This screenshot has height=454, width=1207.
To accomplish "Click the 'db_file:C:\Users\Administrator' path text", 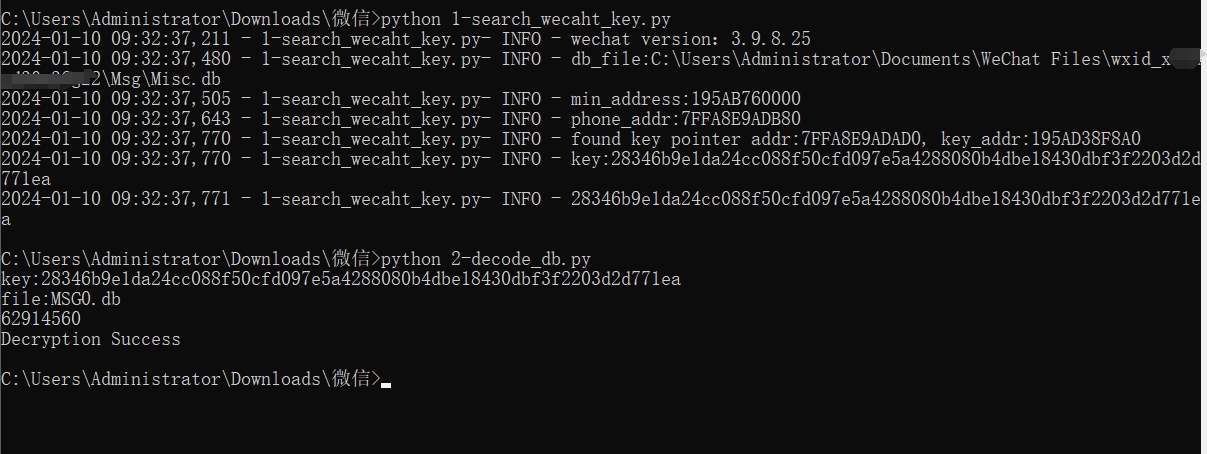I will click(x=720, y=59).
